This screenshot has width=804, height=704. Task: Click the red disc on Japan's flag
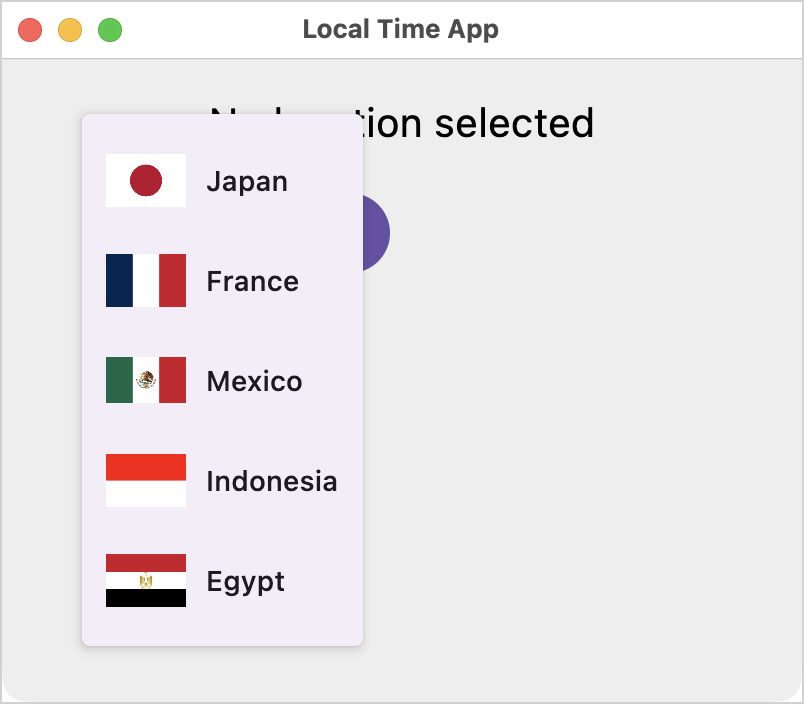tap(146, 180)
